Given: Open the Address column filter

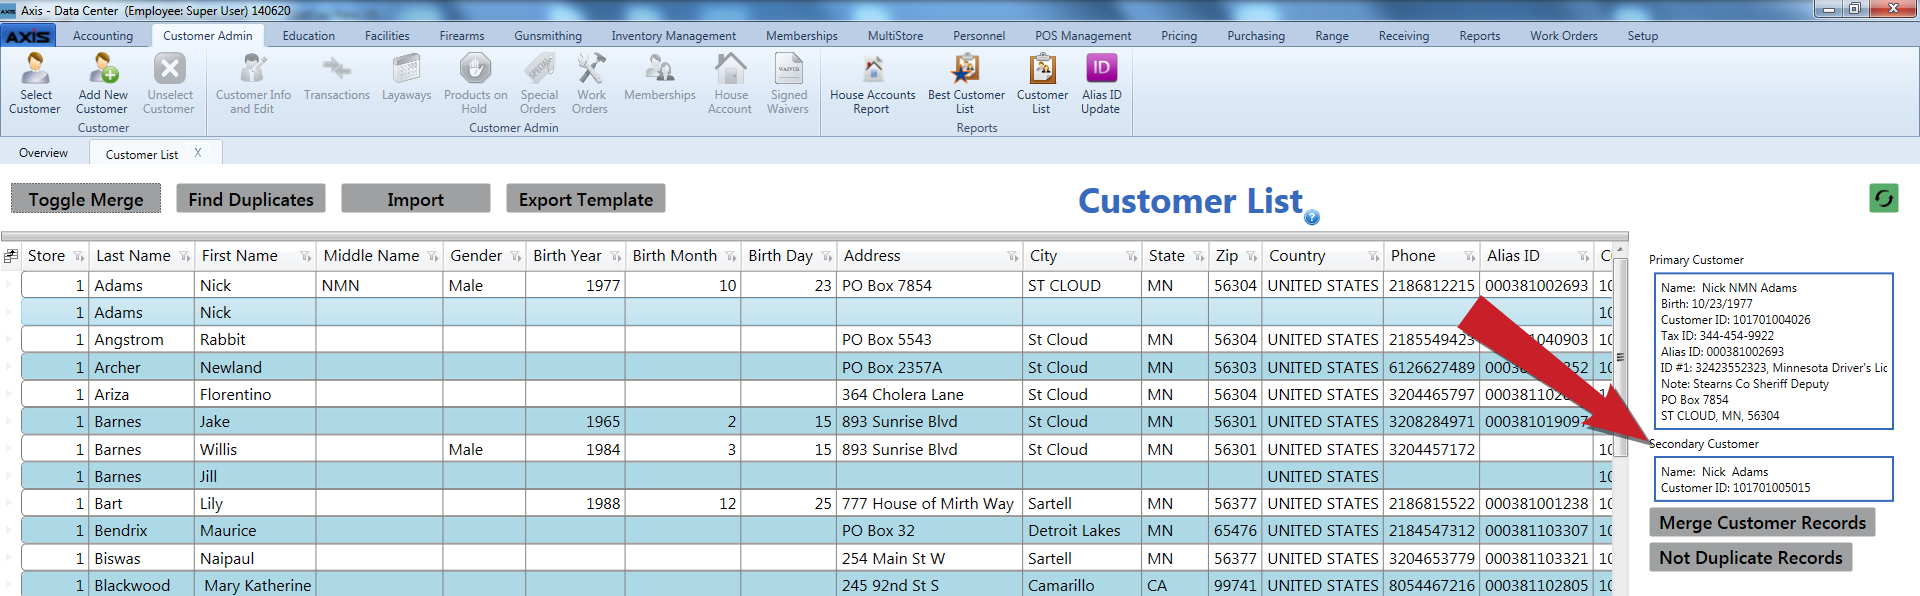Looking at the screenshot, I should click(x=1013, y=257).
